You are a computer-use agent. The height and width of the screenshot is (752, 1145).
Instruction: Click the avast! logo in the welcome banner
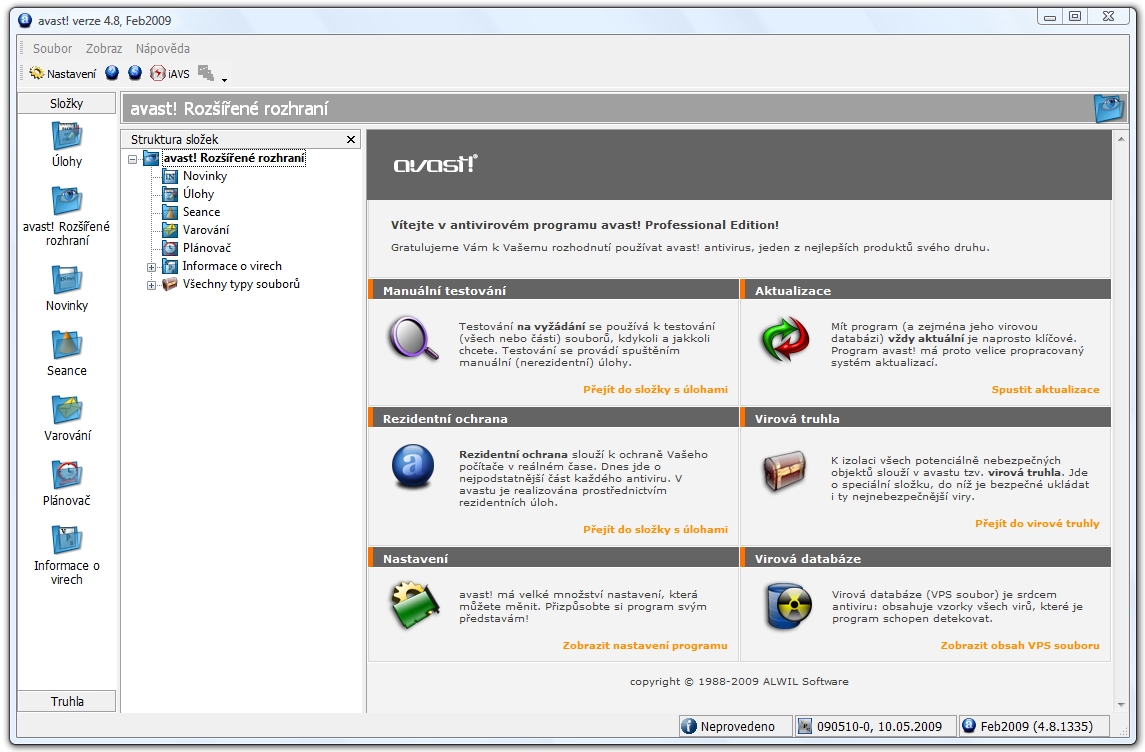pos(435,164)
